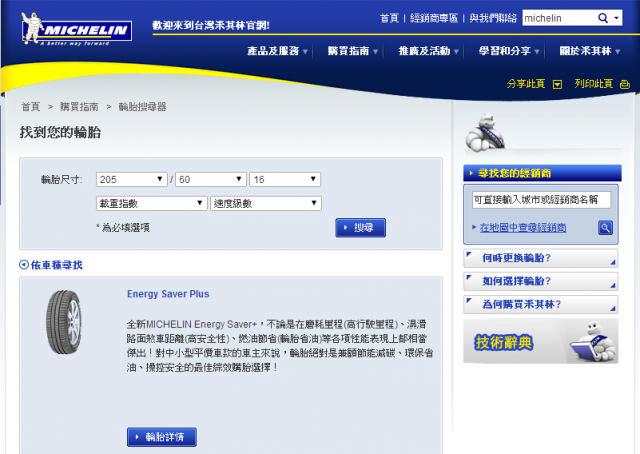Open the 技術辭典 banner

point(541,341)
